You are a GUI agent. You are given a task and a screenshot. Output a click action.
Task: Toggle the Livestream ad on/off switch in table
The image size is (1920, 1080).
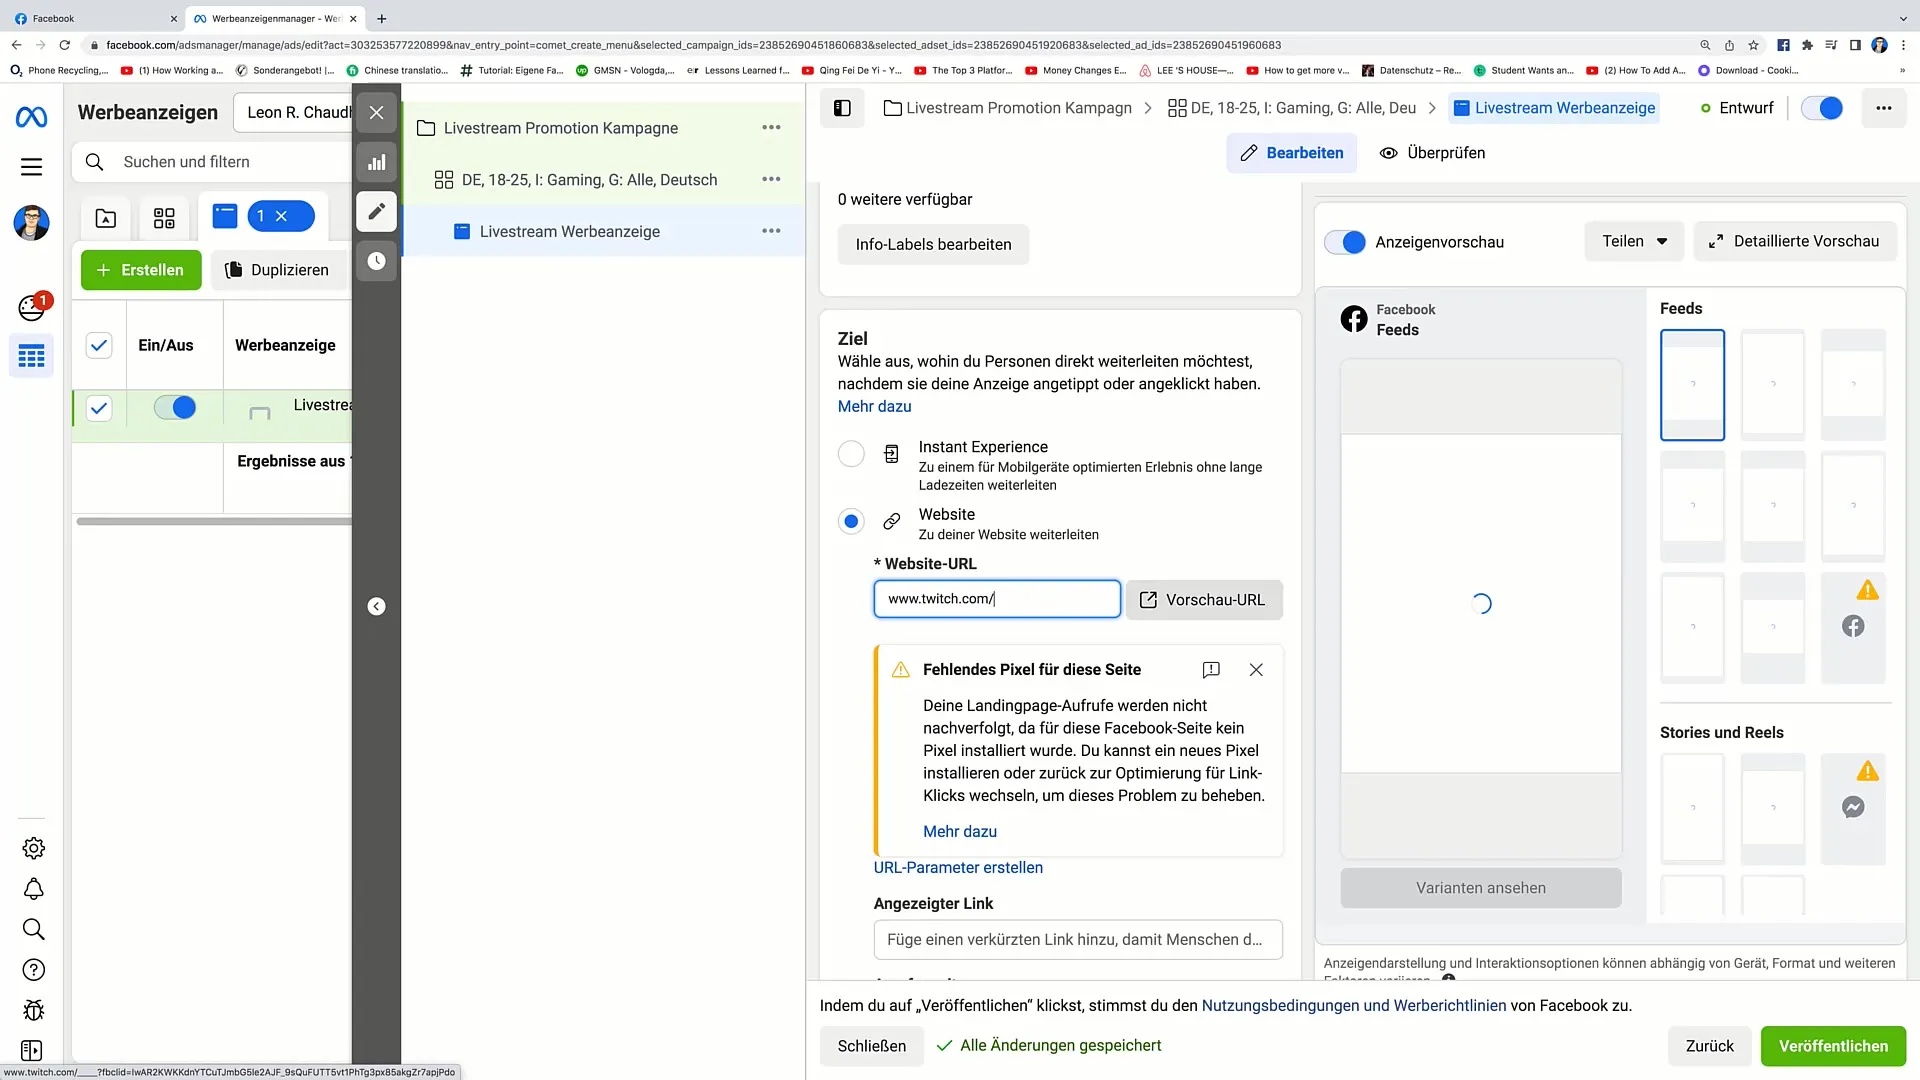pos(175,407)
